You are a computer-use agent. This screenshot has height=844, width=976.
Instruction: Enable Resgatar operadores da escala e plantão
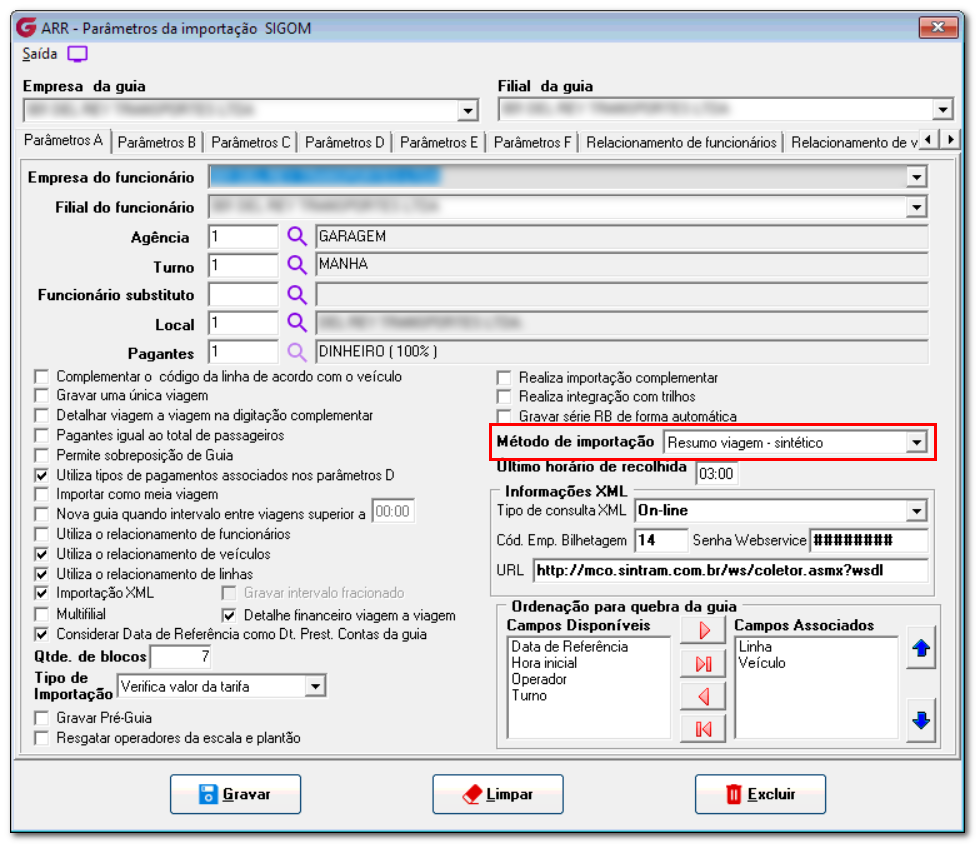pos(42,738)
